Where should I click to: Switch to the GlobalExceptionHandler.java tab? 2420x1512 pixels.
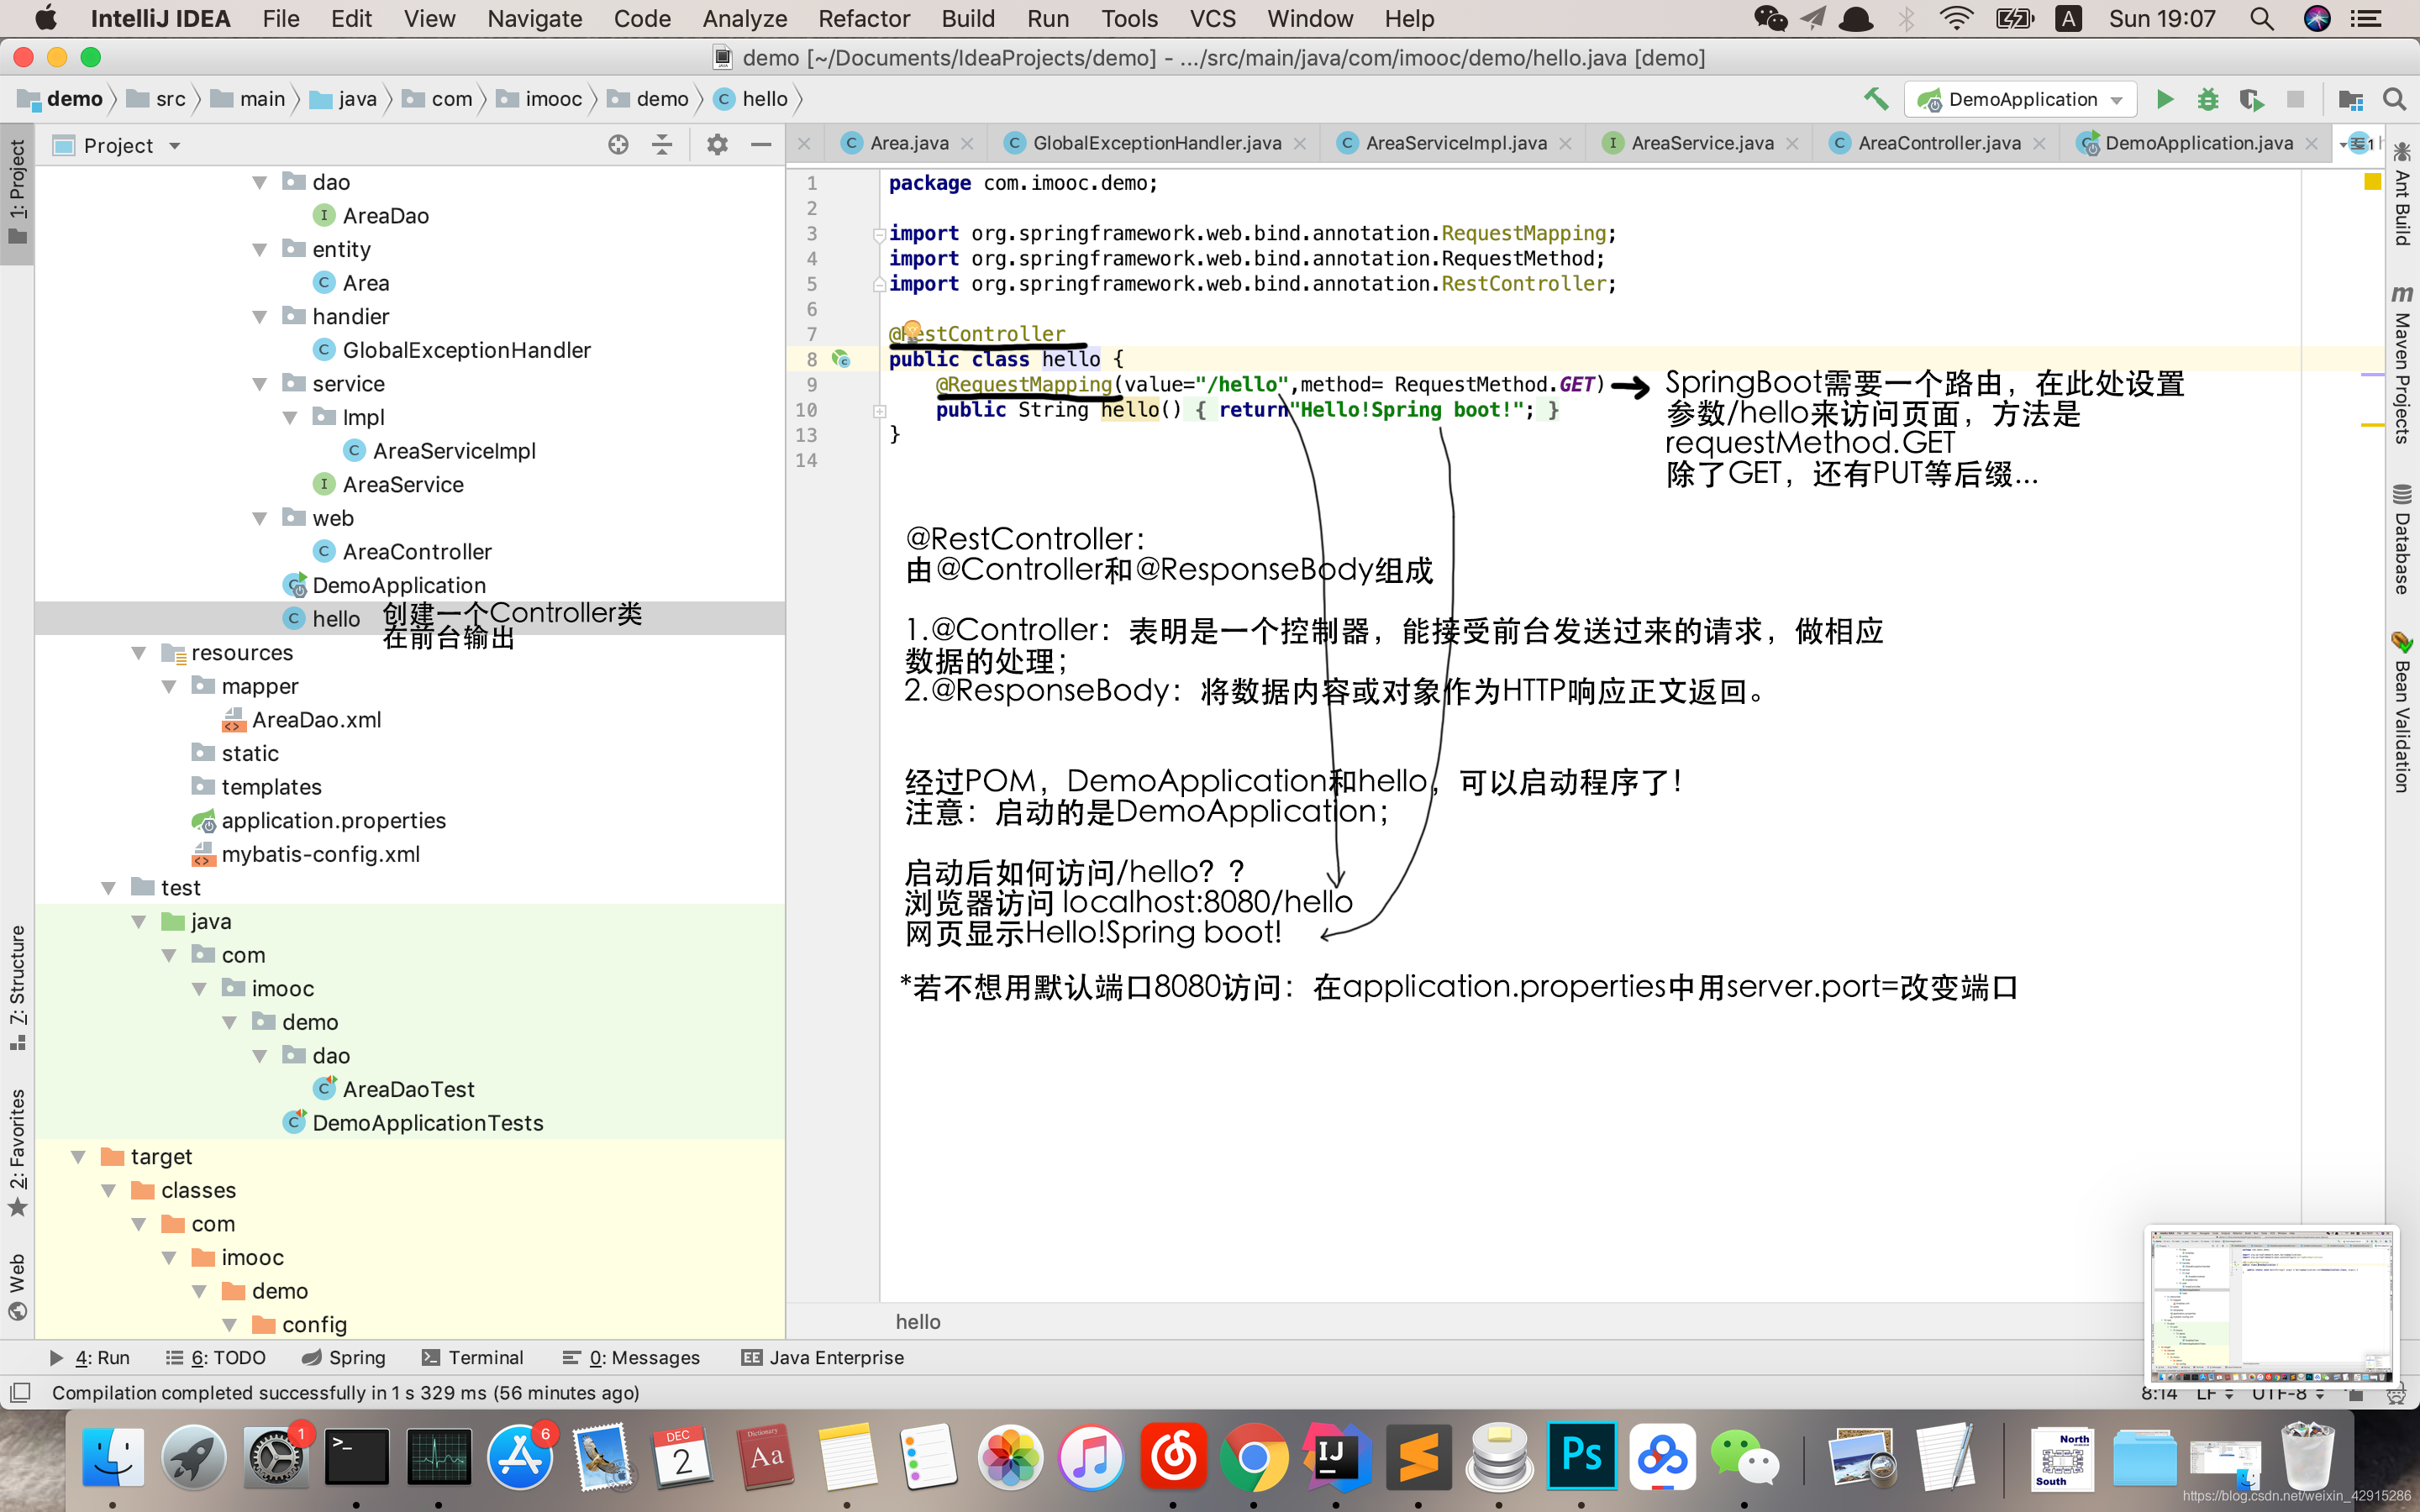pyautogui.click(x=1155, y=143)
